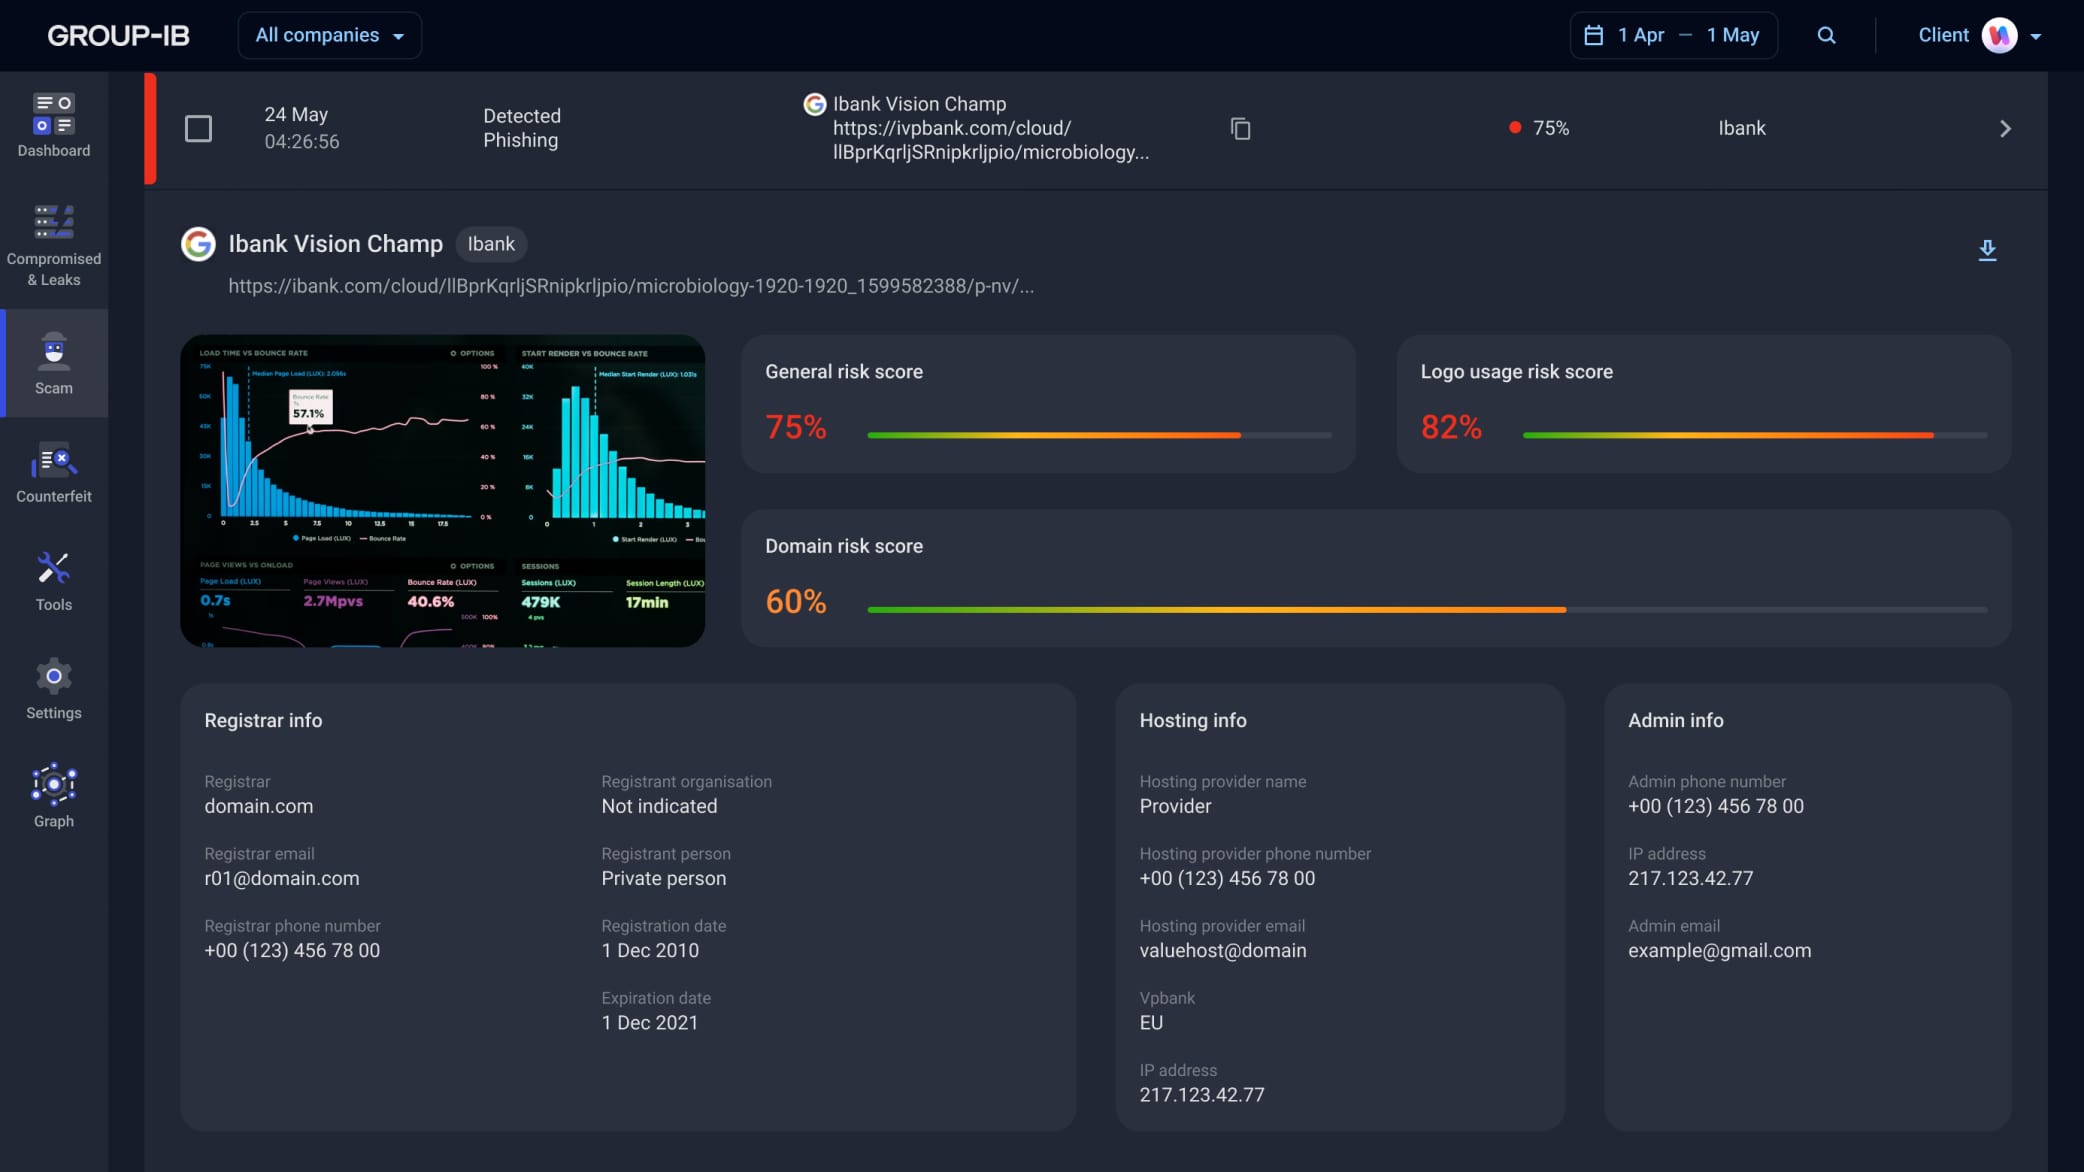Viewport: 2084px width, 1172px height.
Task: Click the phishing screenshot thumbnail
Action: click(x=444, y=489)
